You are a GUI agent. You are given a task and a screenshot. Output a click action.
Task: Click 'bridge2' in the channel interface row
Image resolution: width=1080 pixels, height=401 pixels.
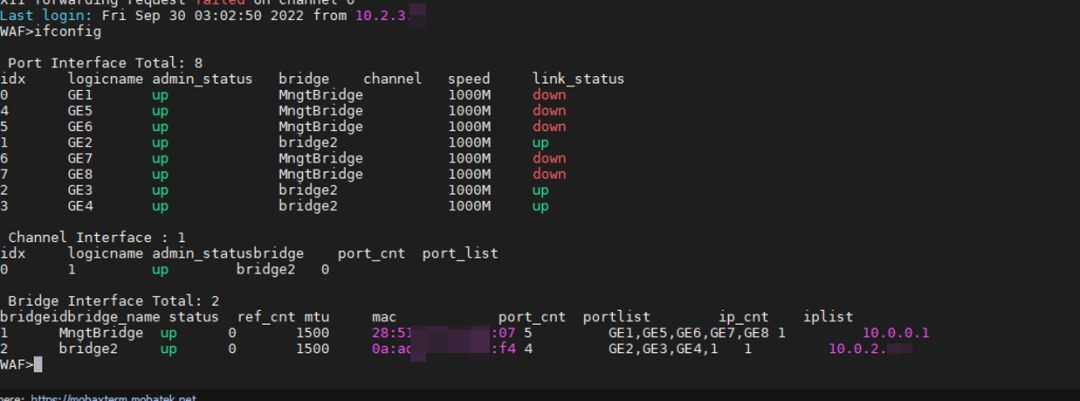pos(266,269)
